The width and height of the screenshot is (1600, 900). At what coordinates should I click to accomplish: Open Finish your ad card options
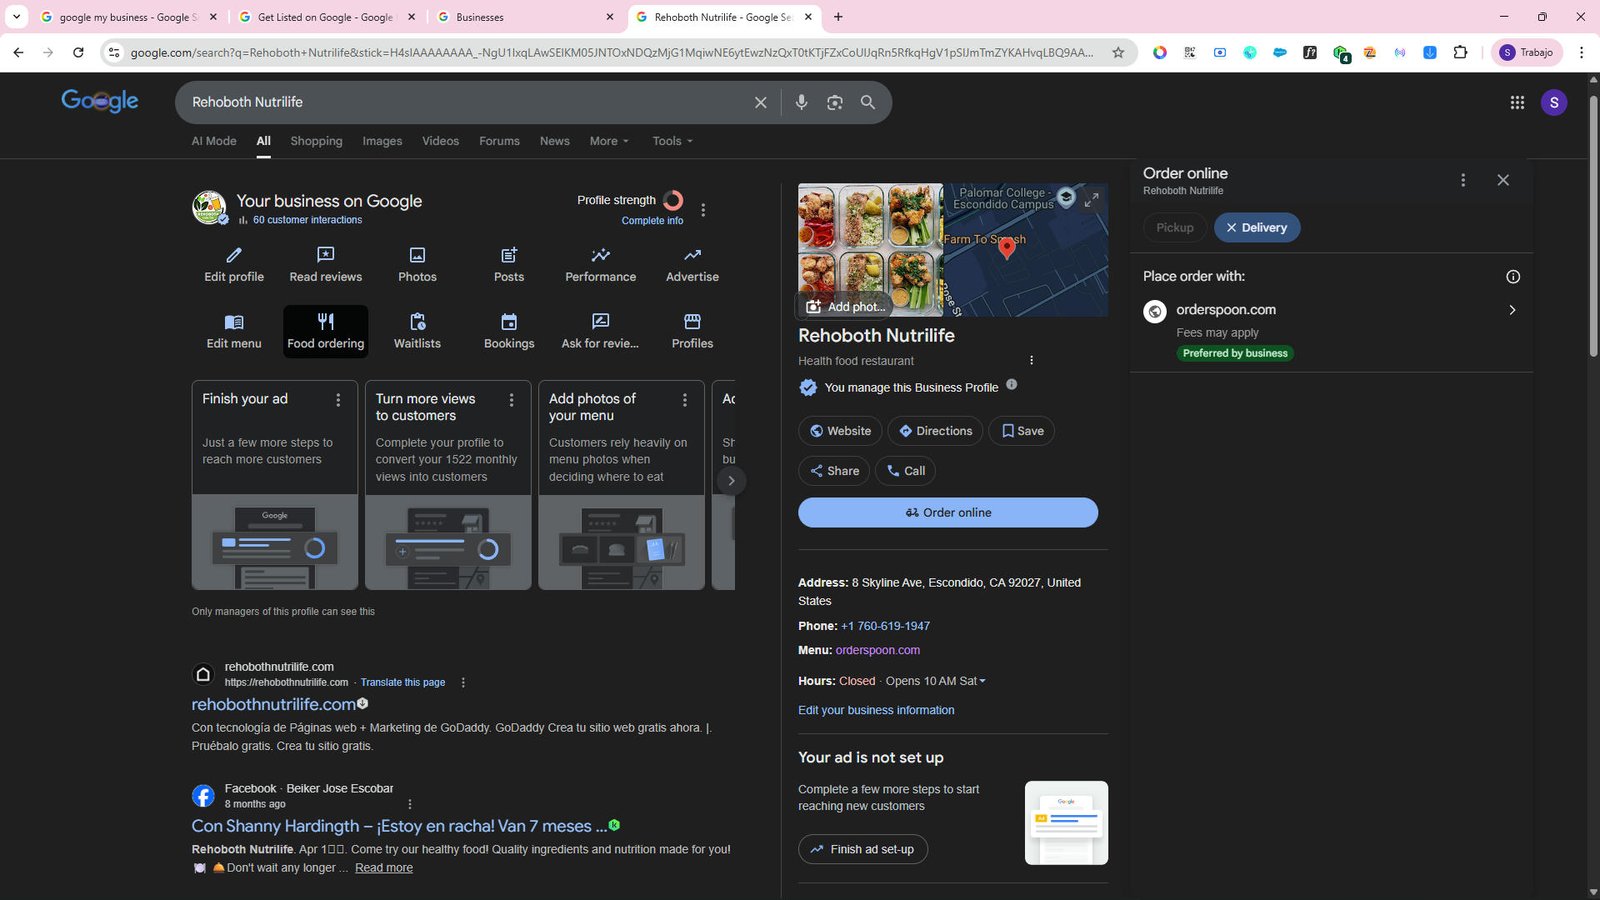coord(338,400)
